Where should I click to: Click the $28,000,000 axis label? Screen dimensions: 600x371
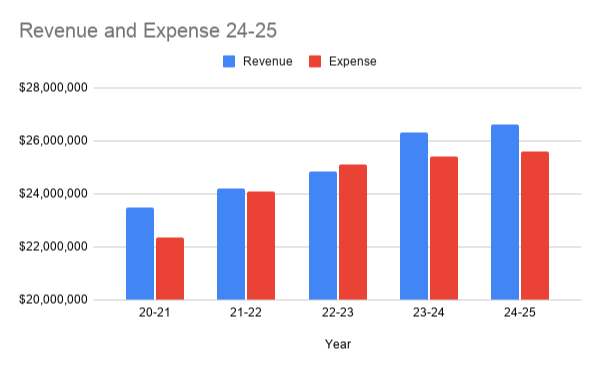[53, 88]
